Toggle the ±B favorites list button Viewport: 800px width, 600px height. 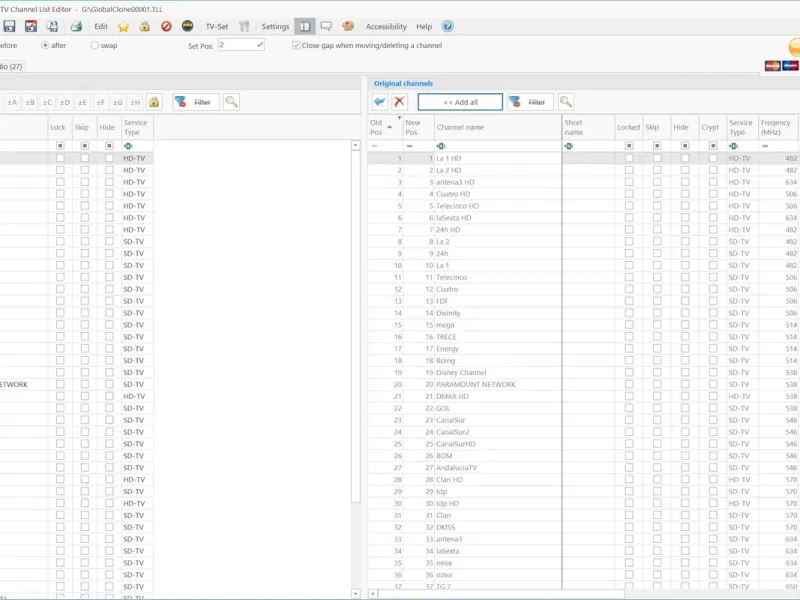click(30, 103)
